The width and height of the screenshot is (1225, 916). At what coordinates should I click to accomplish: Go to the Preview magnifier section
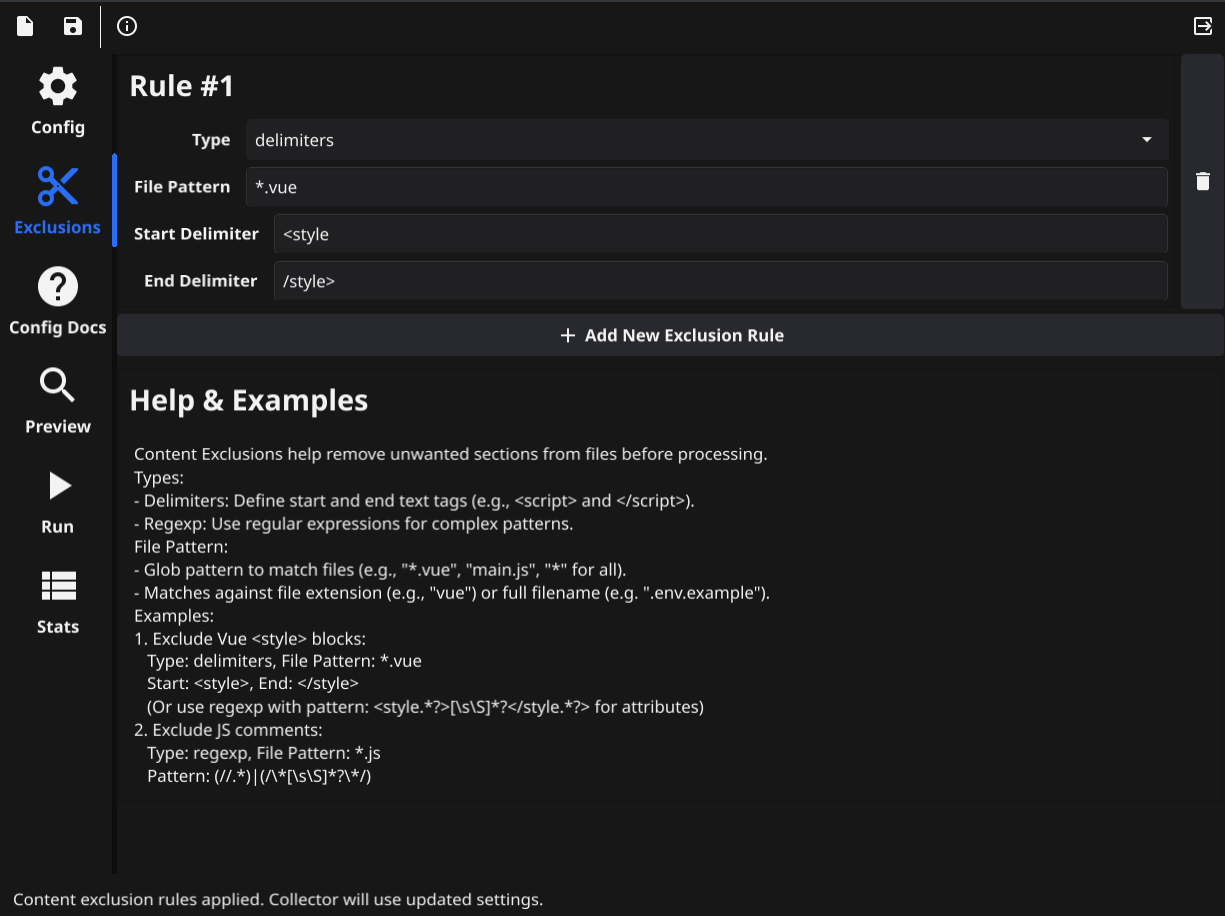click(x=58, y=385)
